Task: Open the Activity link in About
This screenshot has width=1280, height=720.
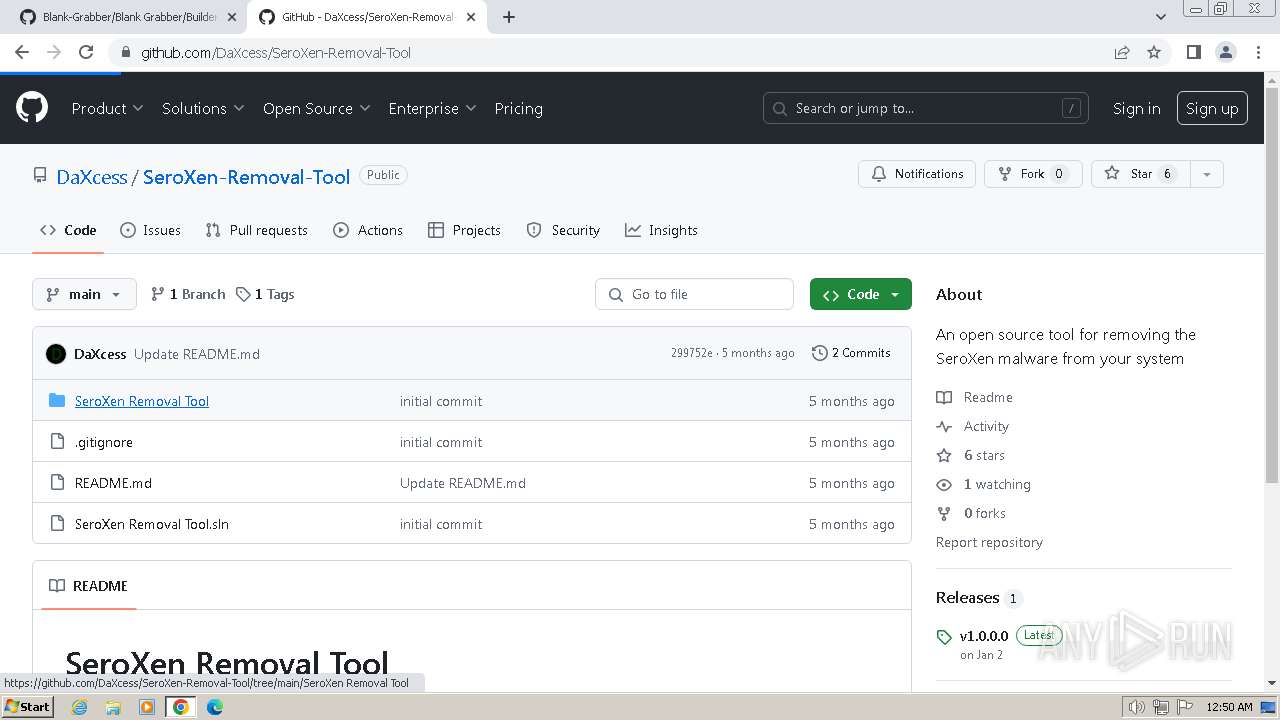Action: pos(973,426)
